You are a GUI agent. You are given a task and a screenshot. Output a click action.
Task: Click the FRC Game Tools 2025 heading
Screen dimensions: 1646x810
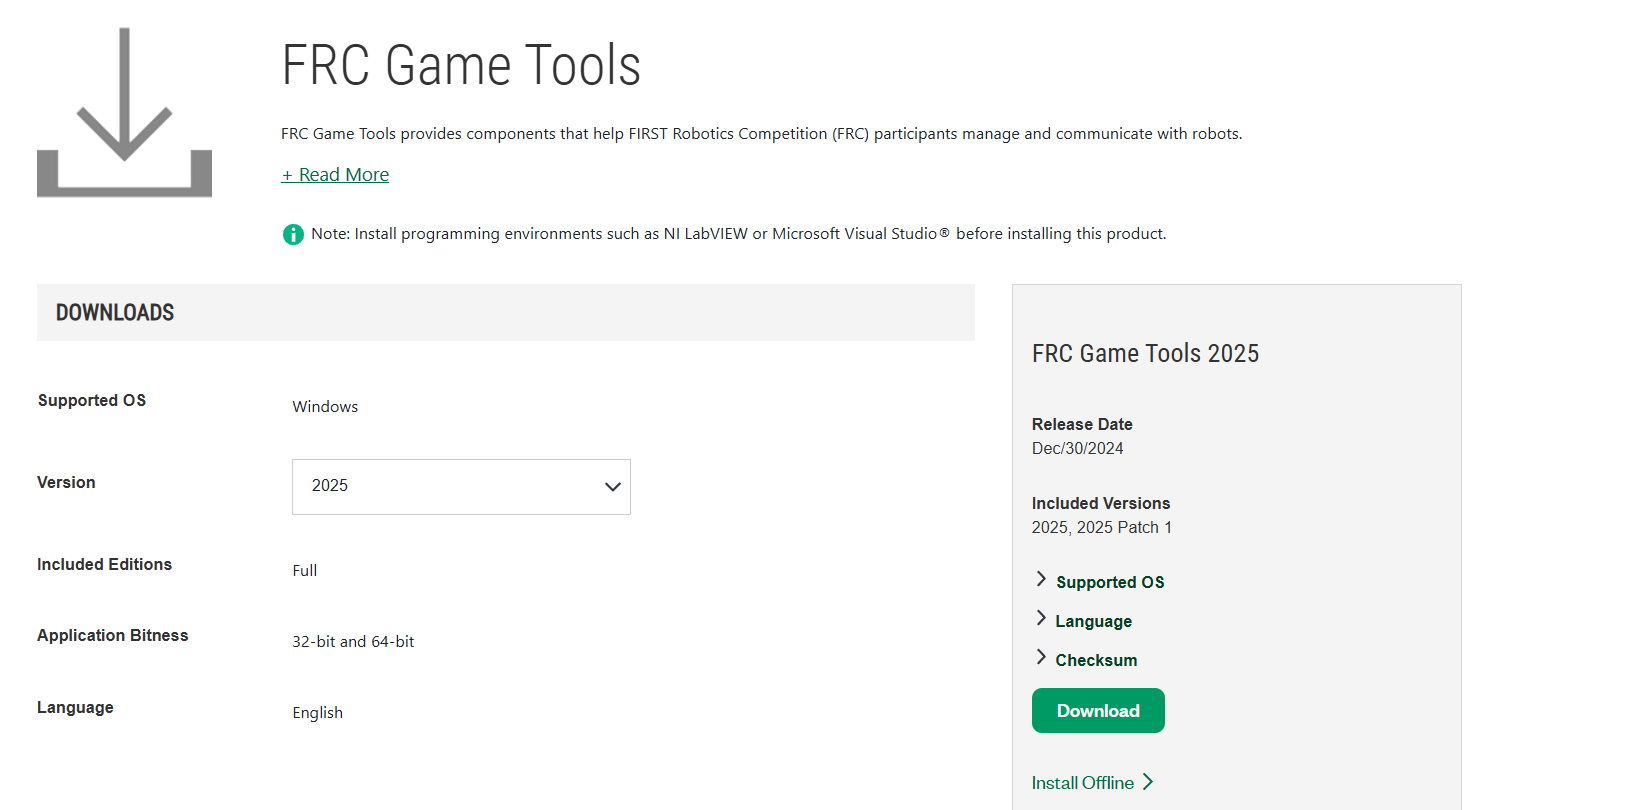click(1145, 354)
